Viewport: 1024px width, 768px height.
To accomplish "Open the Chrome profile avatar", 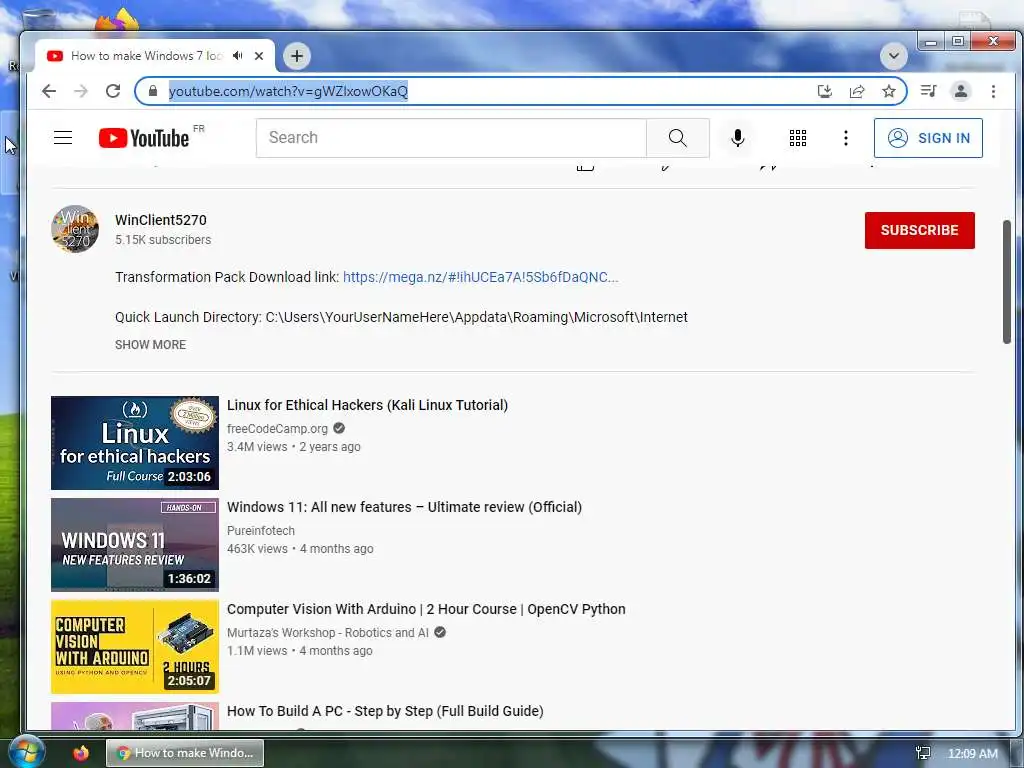I will 961,91.
